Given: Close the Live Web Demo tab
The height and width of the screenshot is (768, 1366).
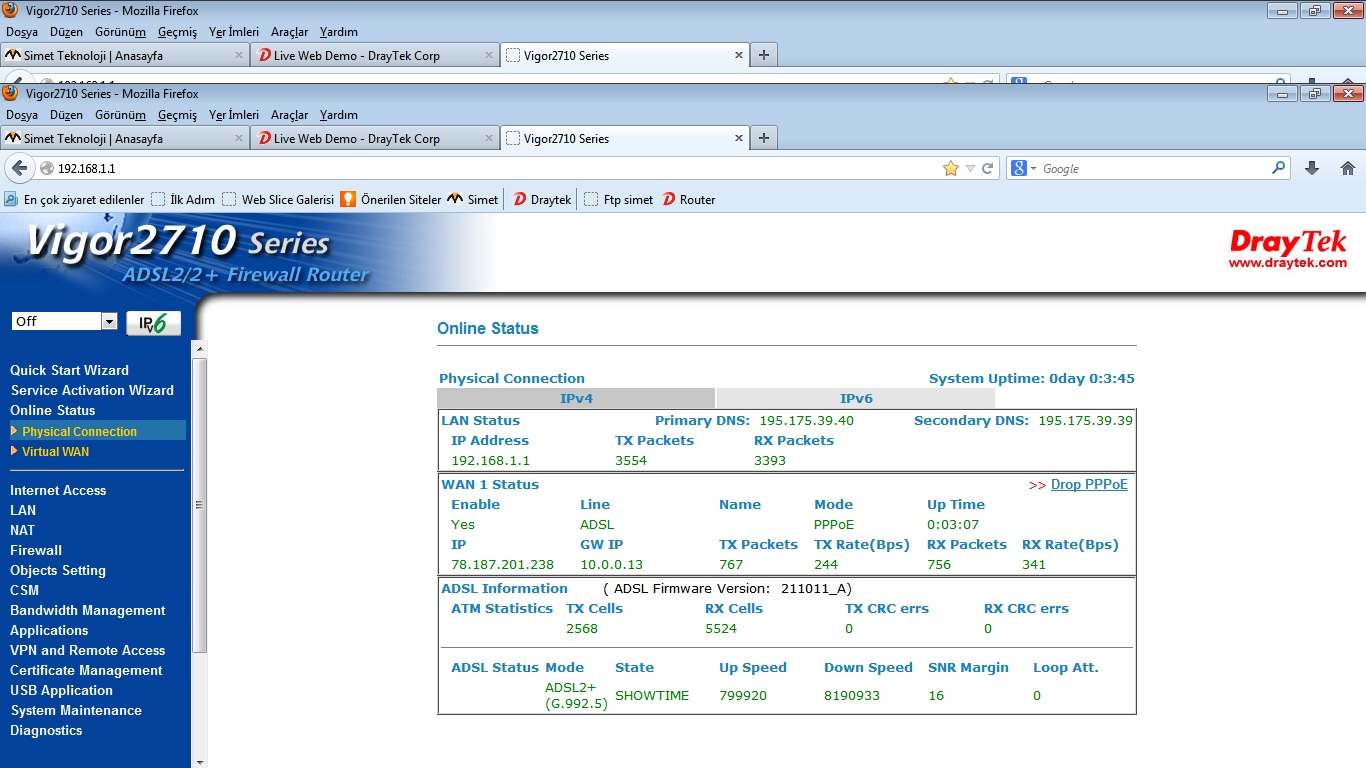Looking at the screenshot, I should click(x=489, y=138).
